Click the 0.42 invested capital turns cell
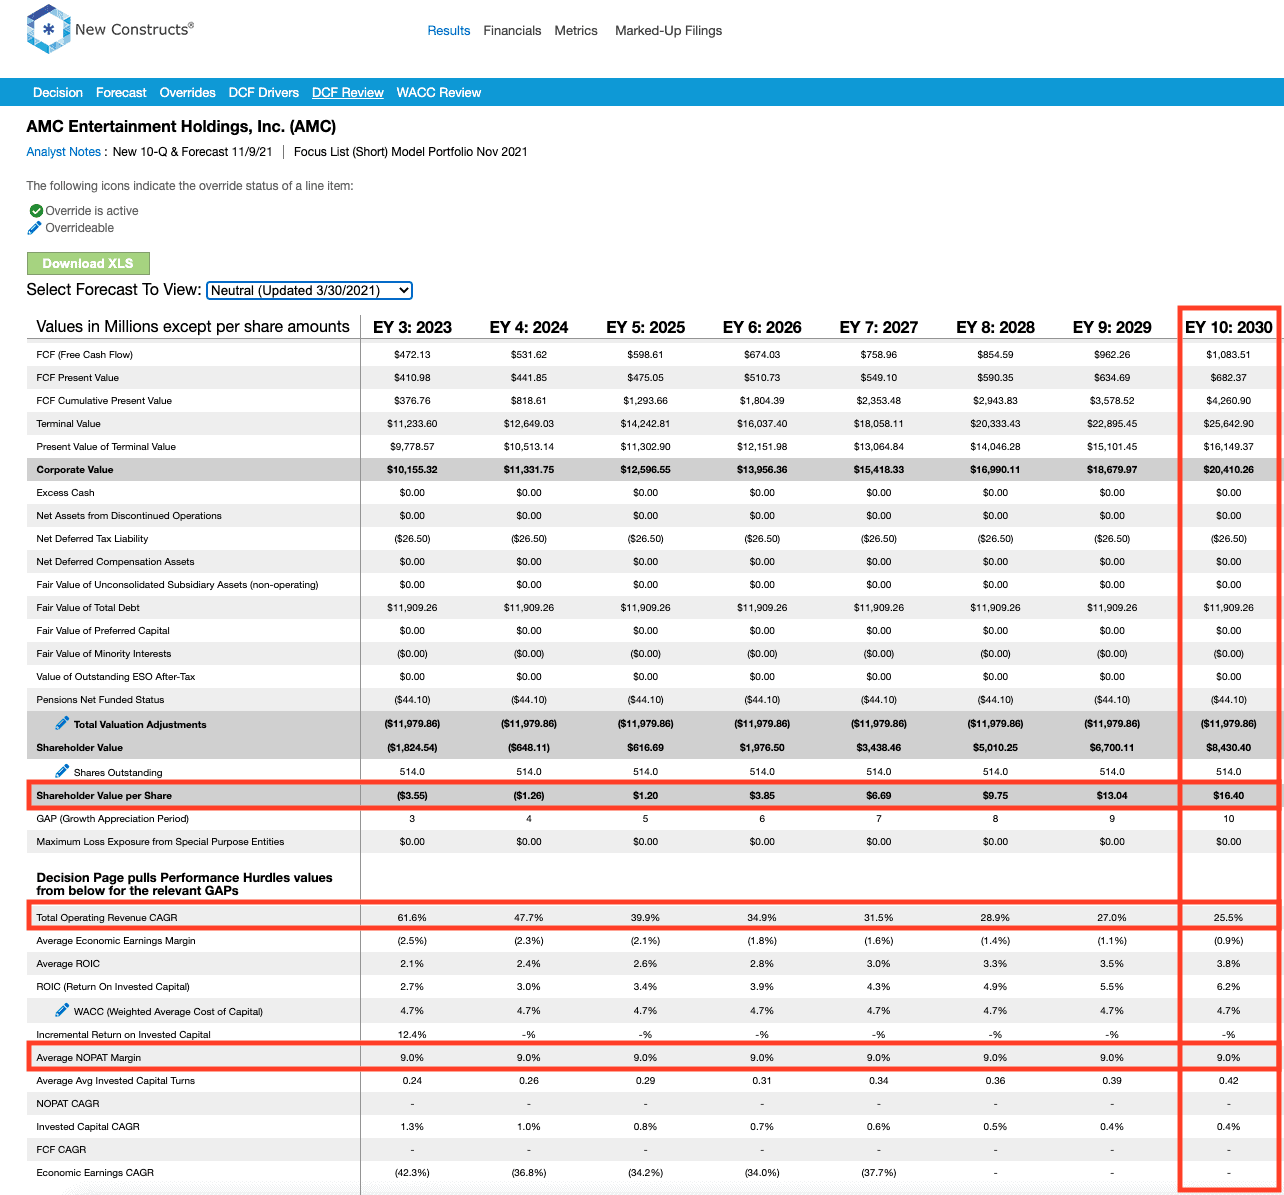This screenshot has height=1195, width=1284. coord(1229,1080)
